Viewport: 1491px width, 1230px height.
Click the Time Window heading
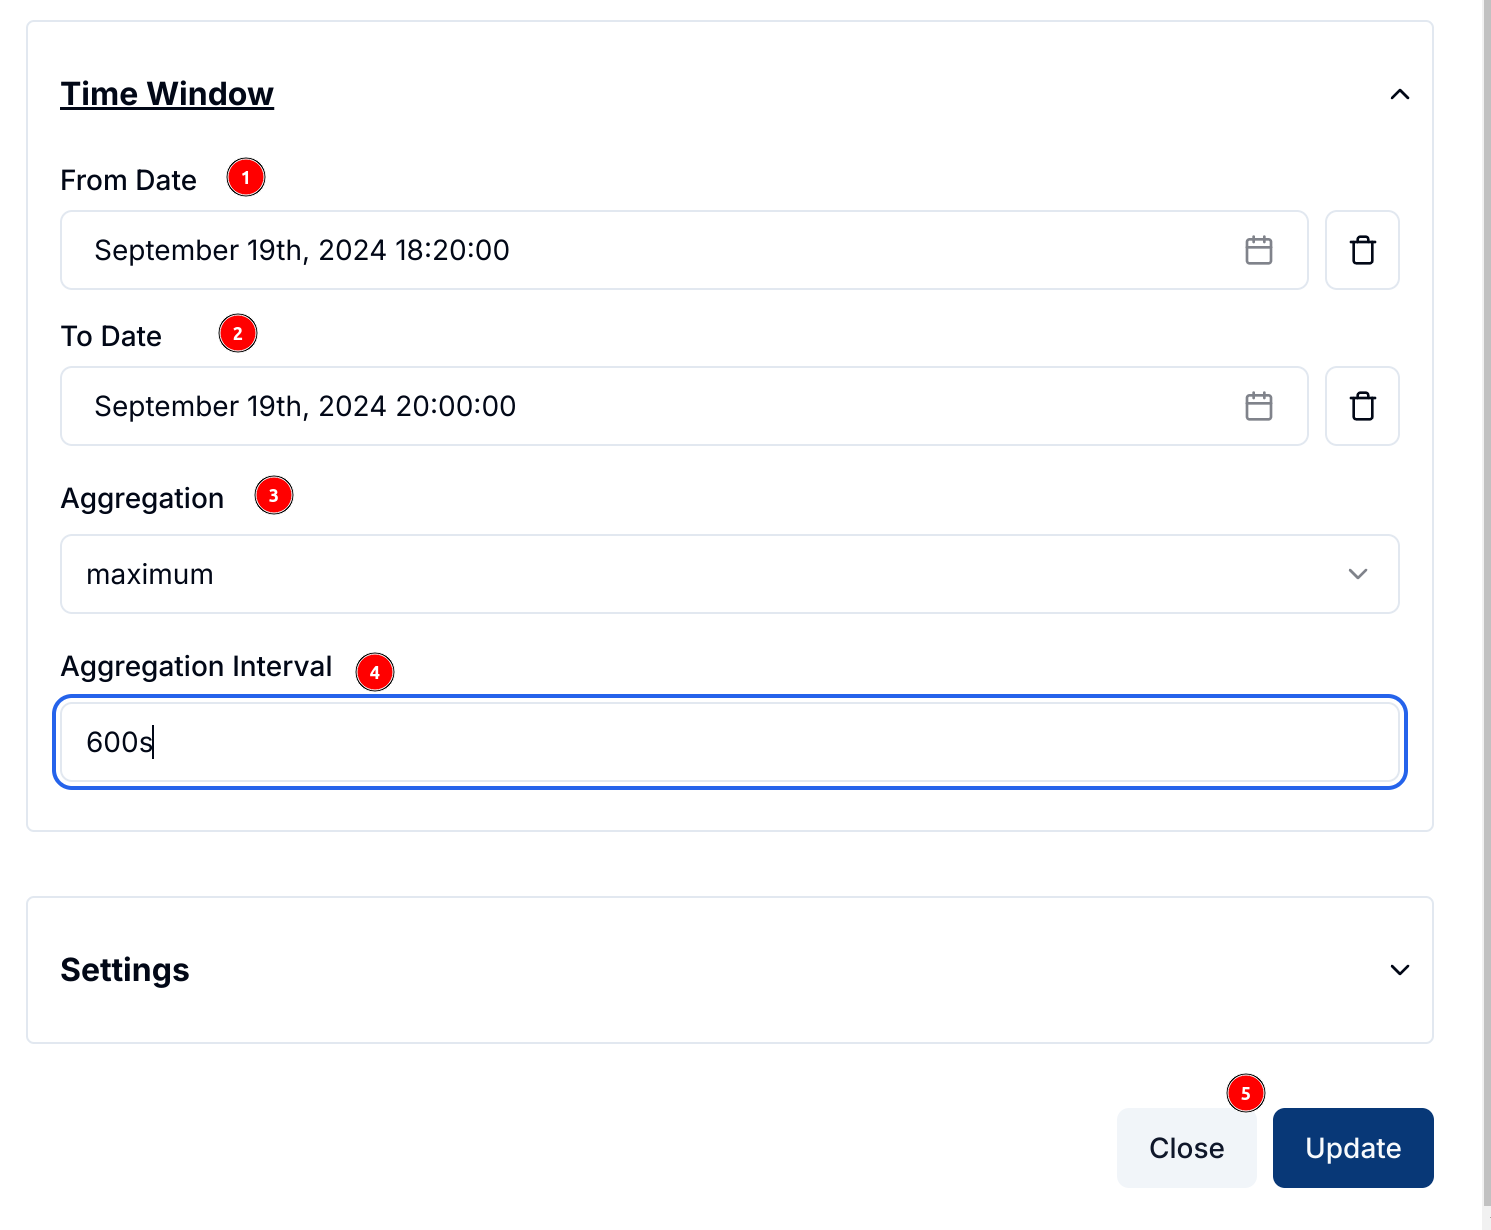[x=167, y=94]
